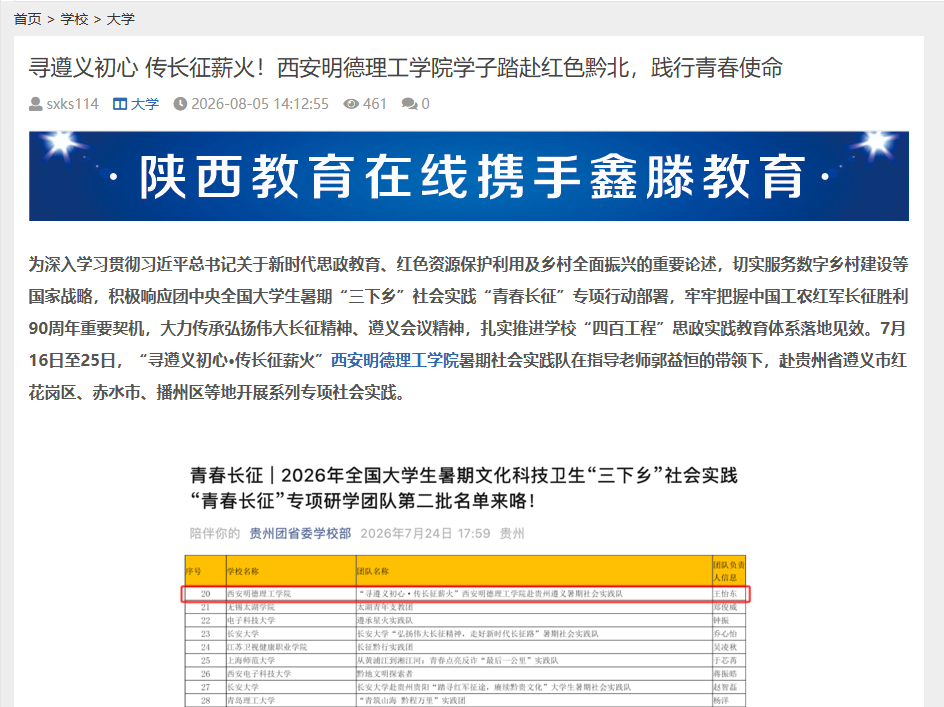The height and width of the screenshot is (707, 944).
Task: Click the eye views icon
Action: click(351, 104)
